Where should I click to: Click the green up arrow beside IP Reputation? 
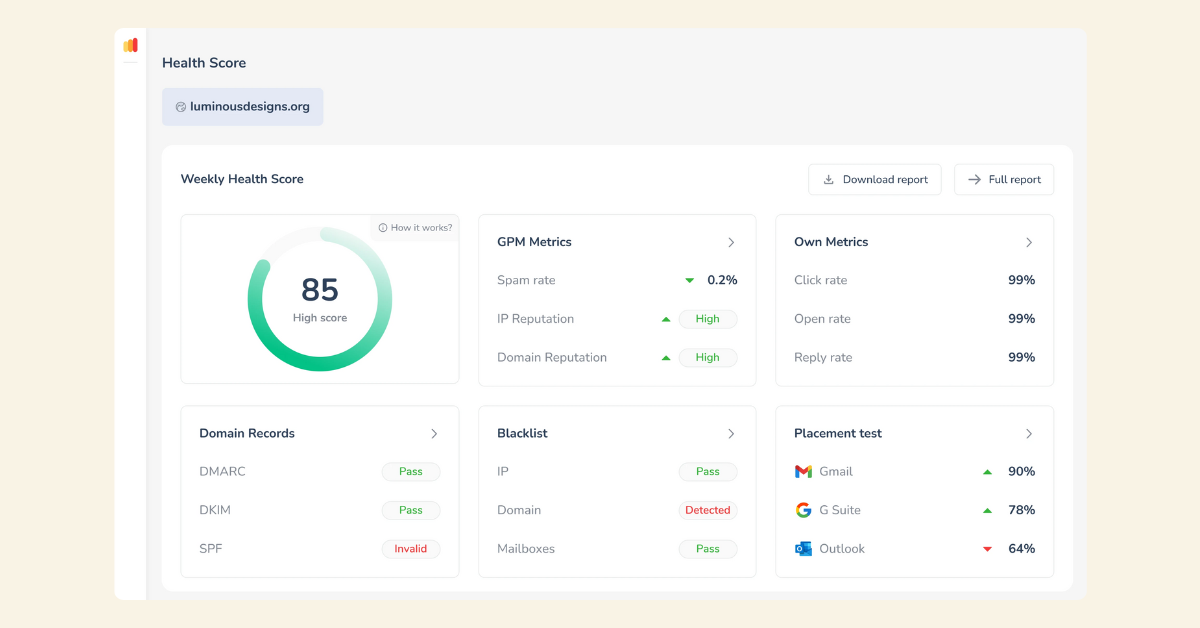click(666, 319)
